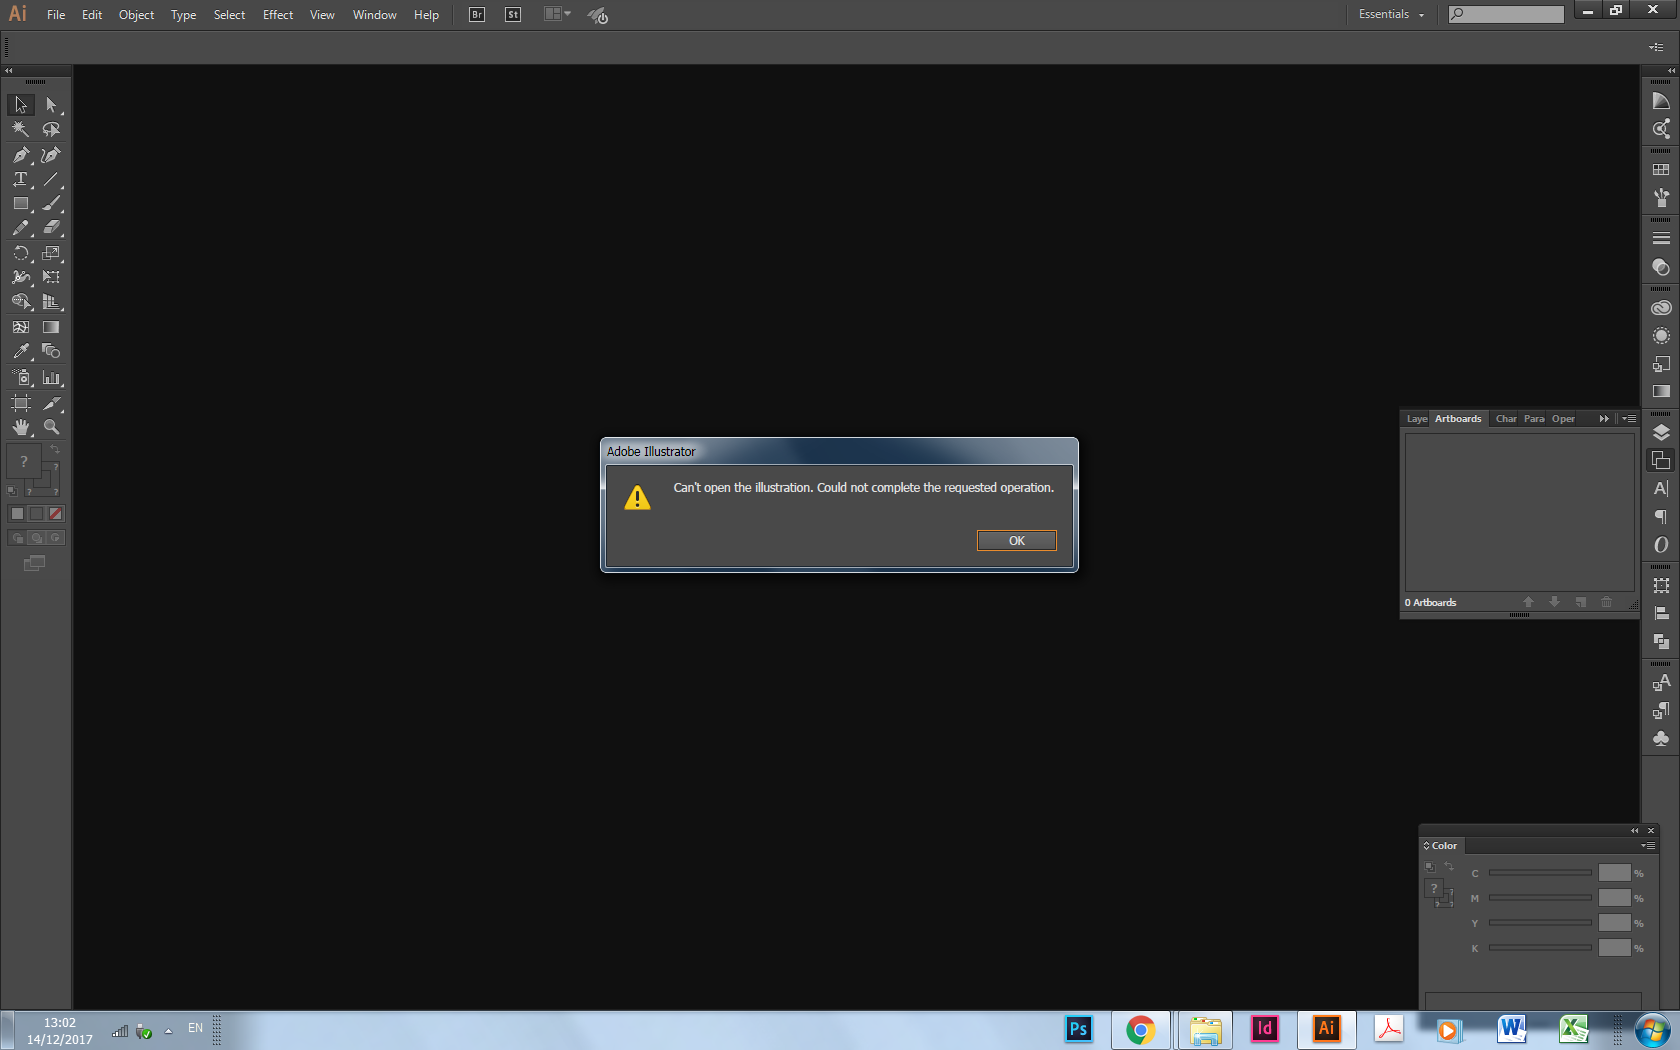Click the New Artboard button
This screenshot has width=1680, height=1050.
click(1580, 602)
